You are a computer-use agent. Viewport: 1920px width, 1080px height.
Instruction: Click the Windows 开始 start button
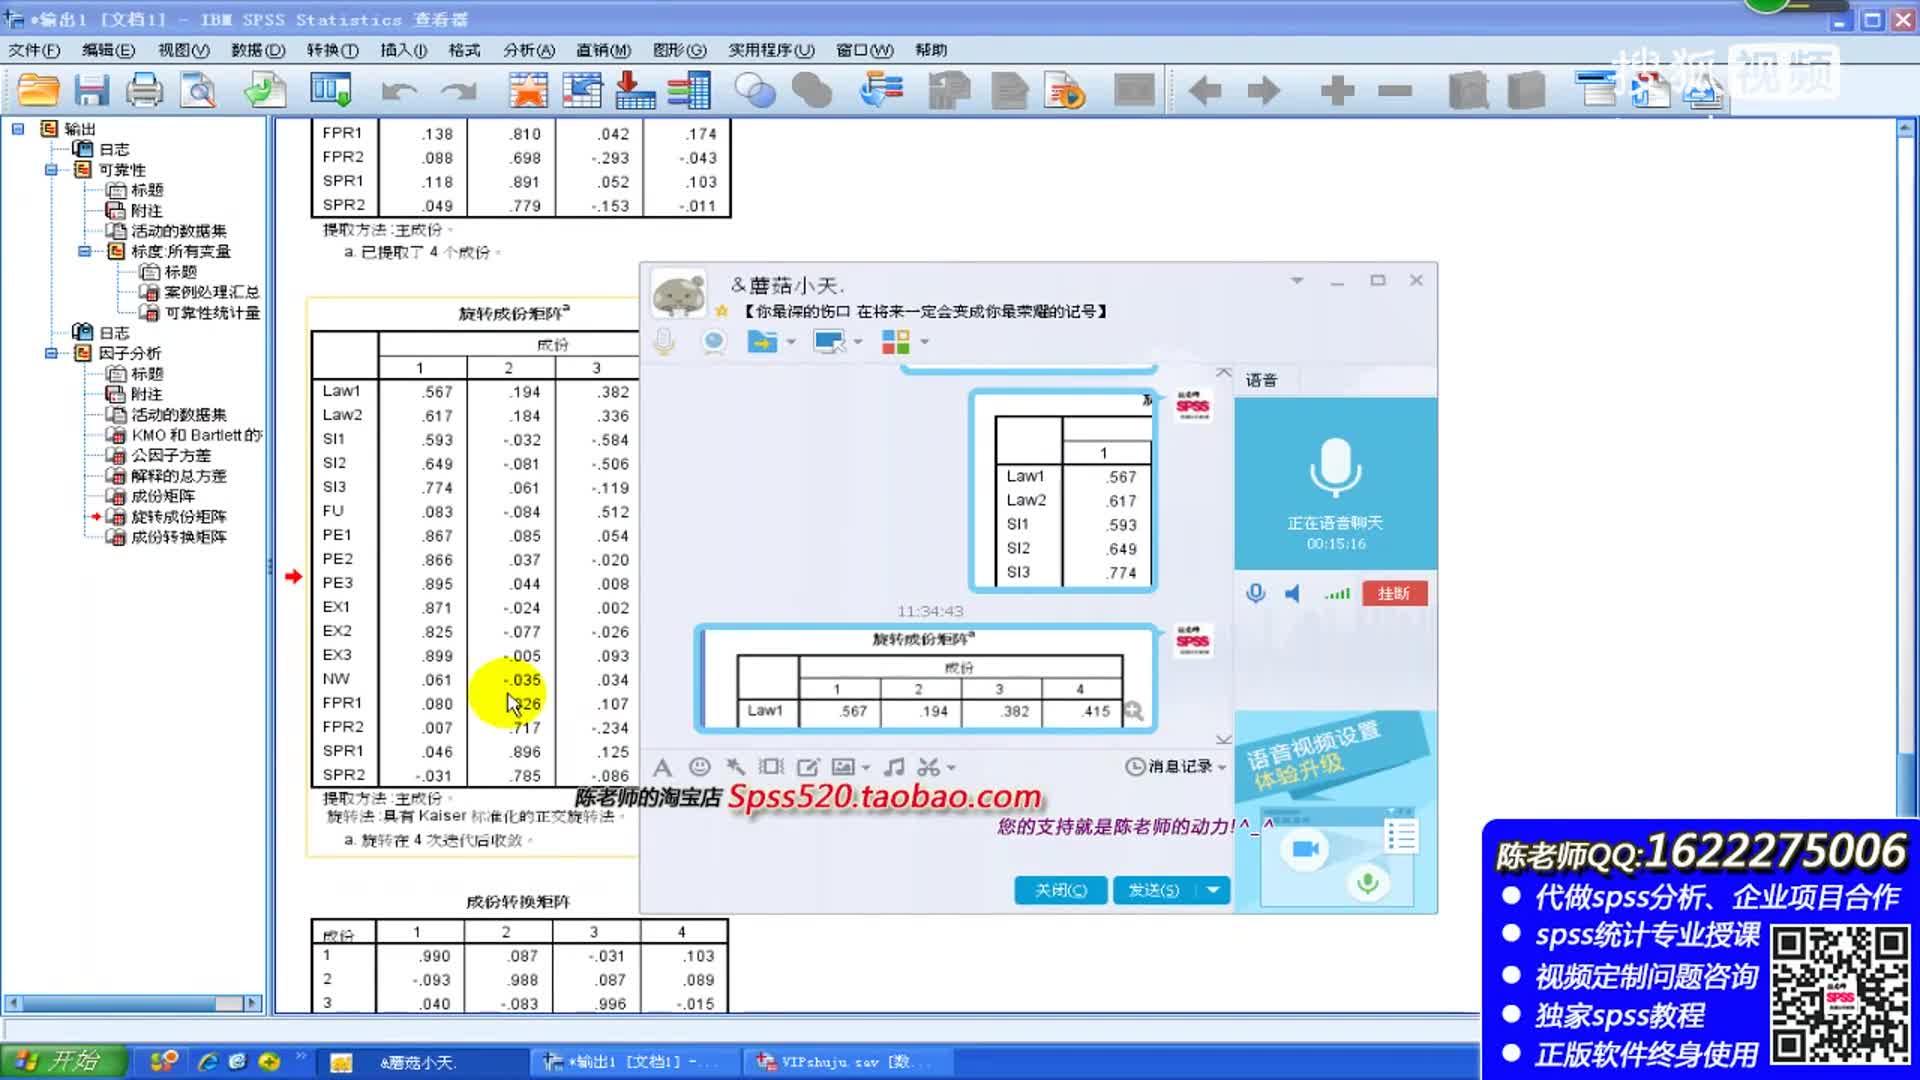62,1061
